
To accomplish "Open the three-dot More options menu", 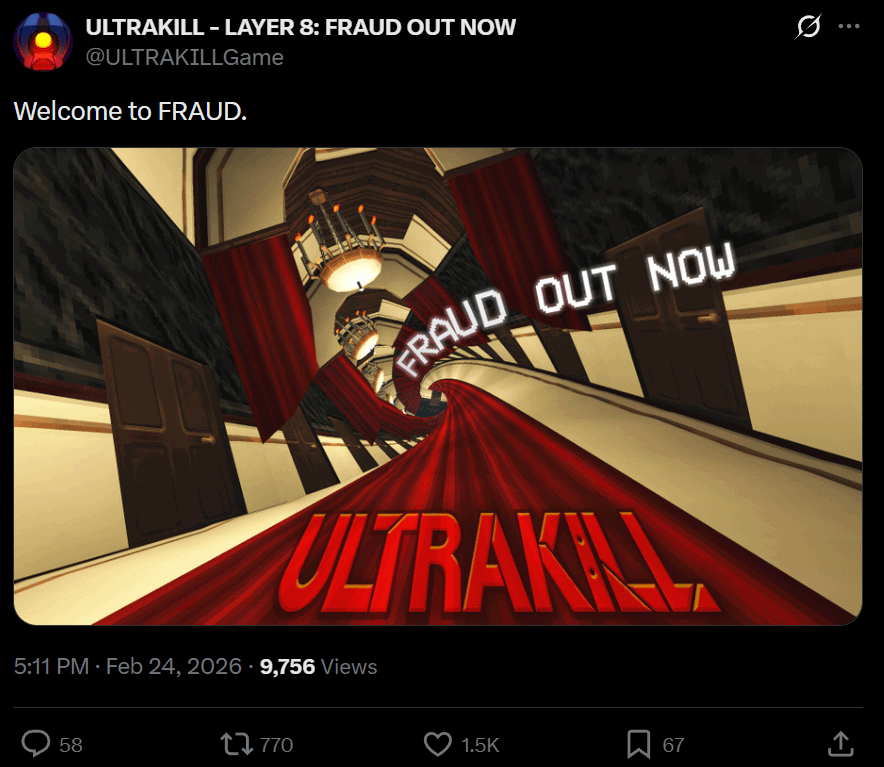I will tap(849, 26).
